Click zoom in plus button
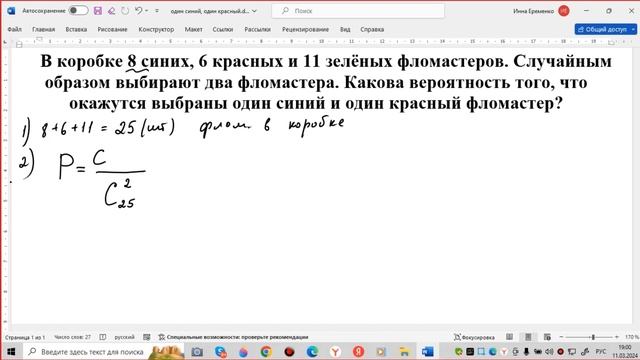640x360 pixels. point(617,337)
